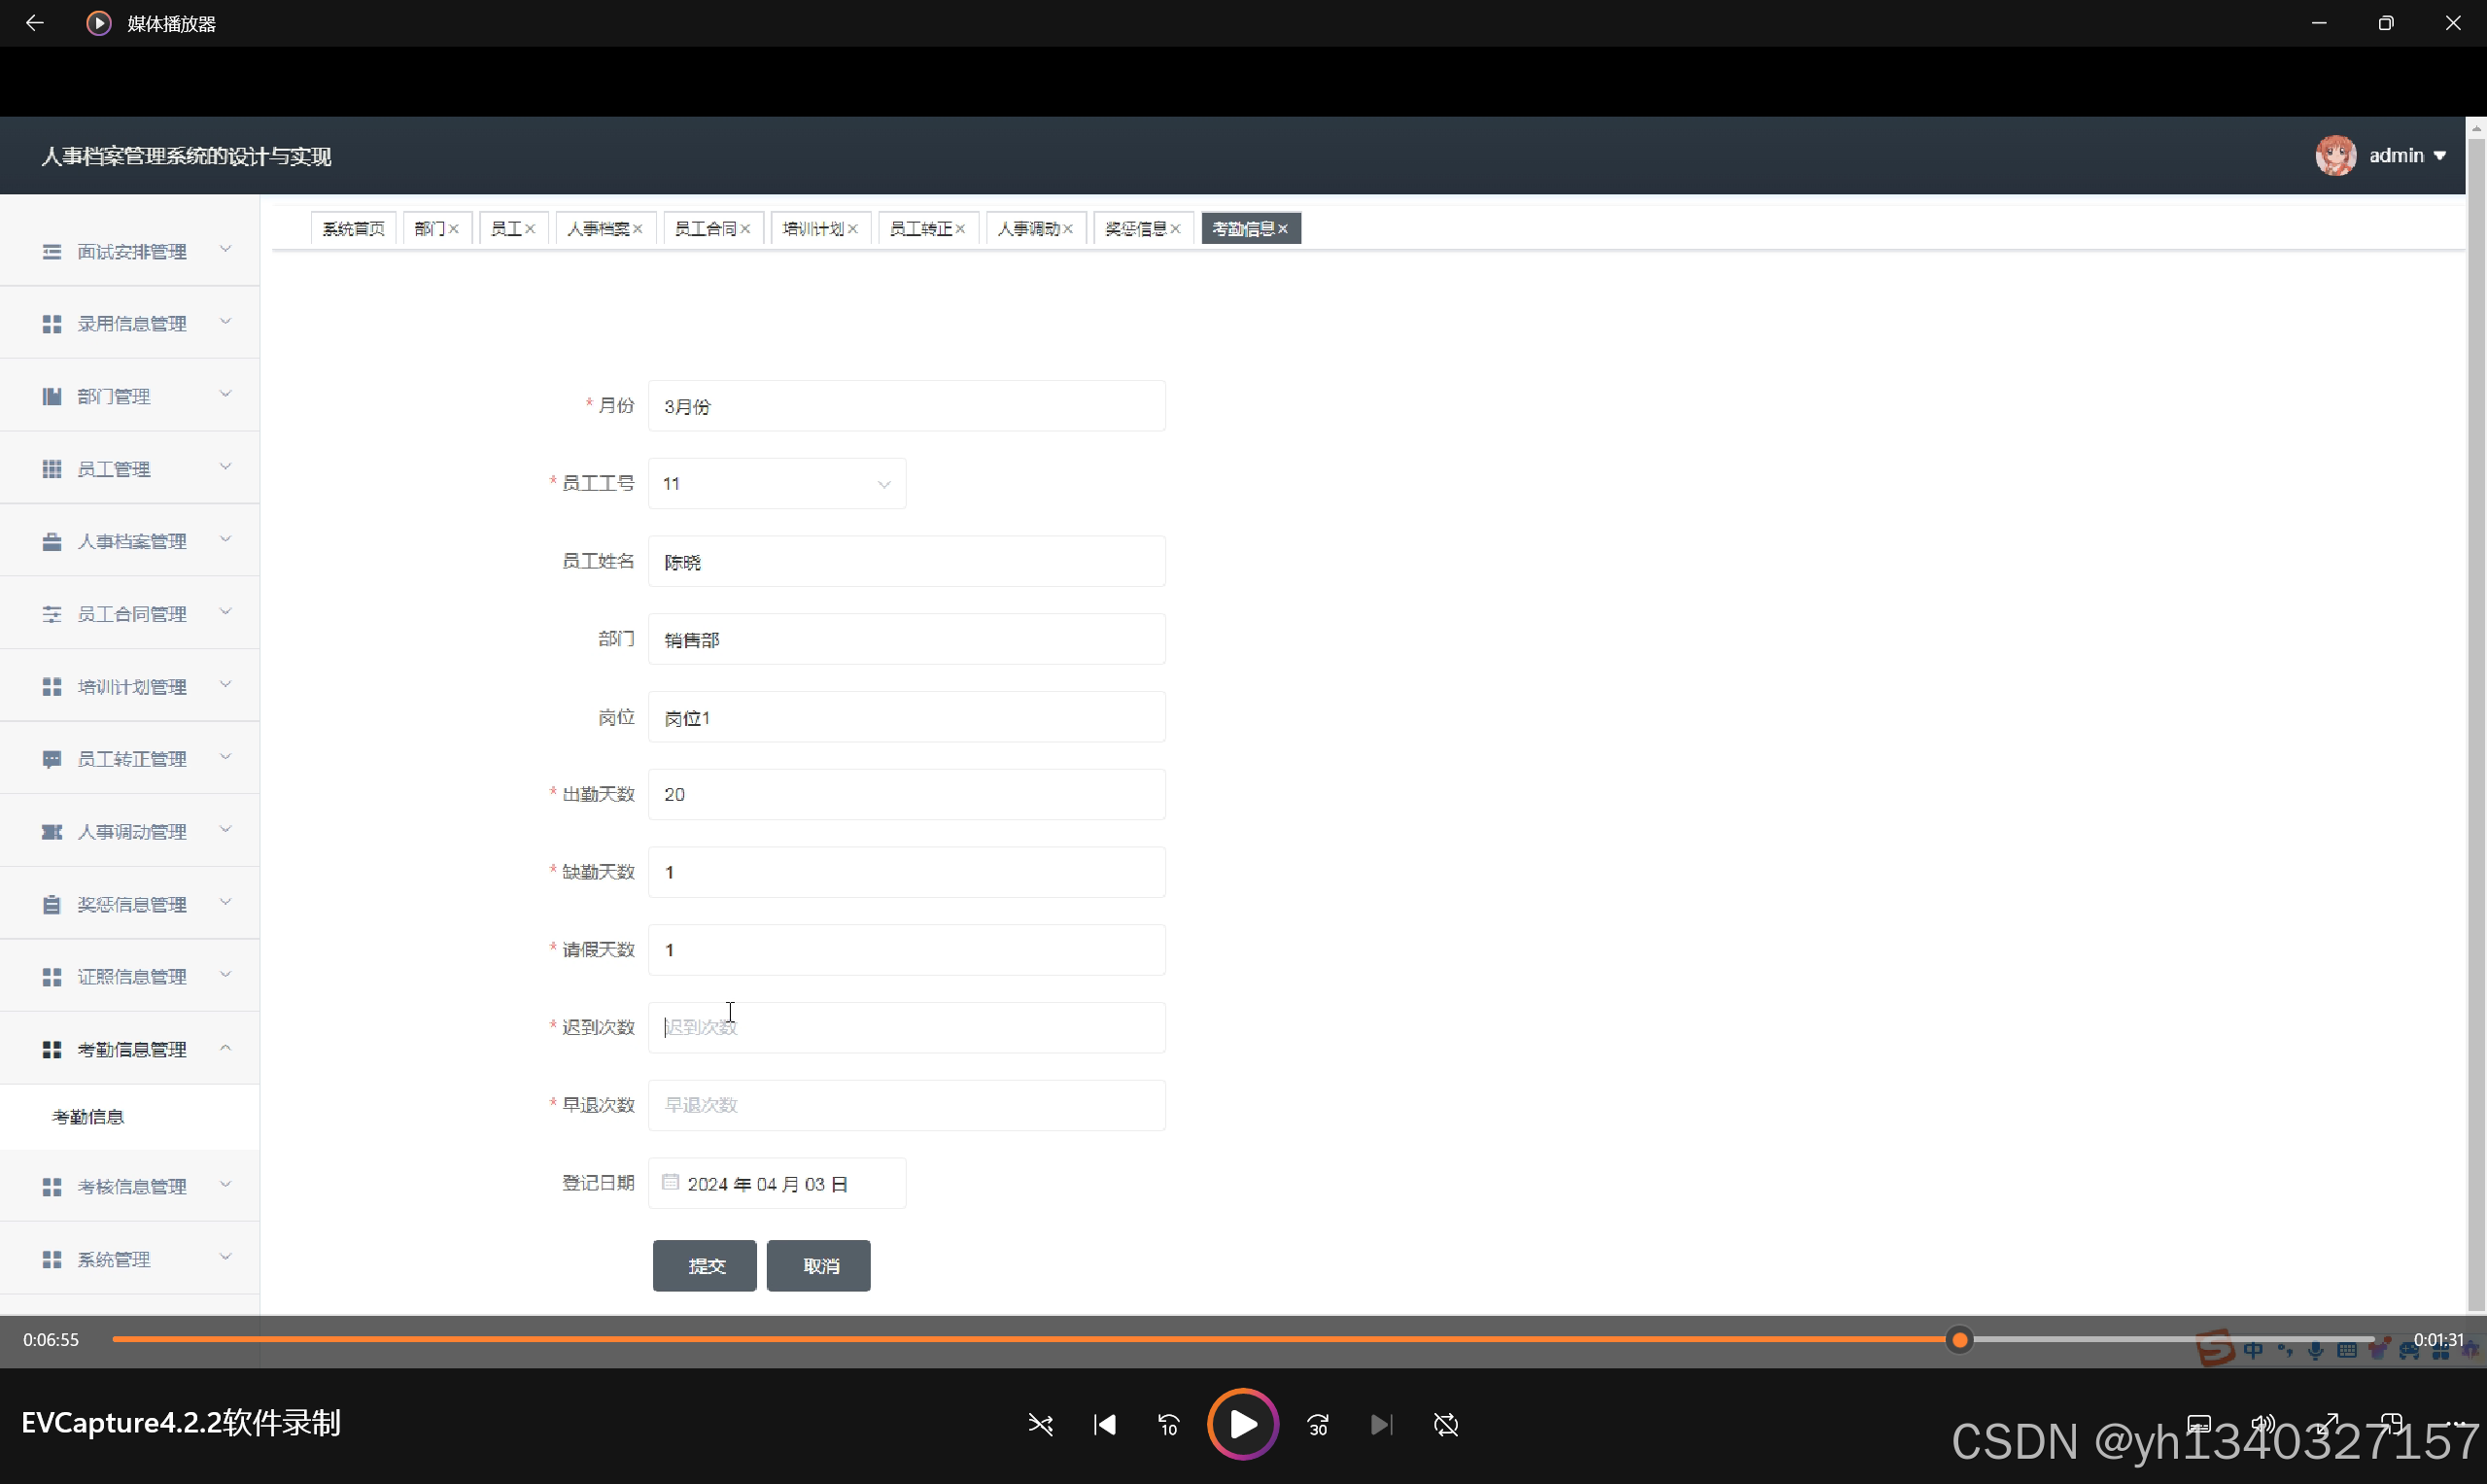The image size is (2487, 1484).
Task: Close the 考勤信息 tab
Action: coord(1283,229)
